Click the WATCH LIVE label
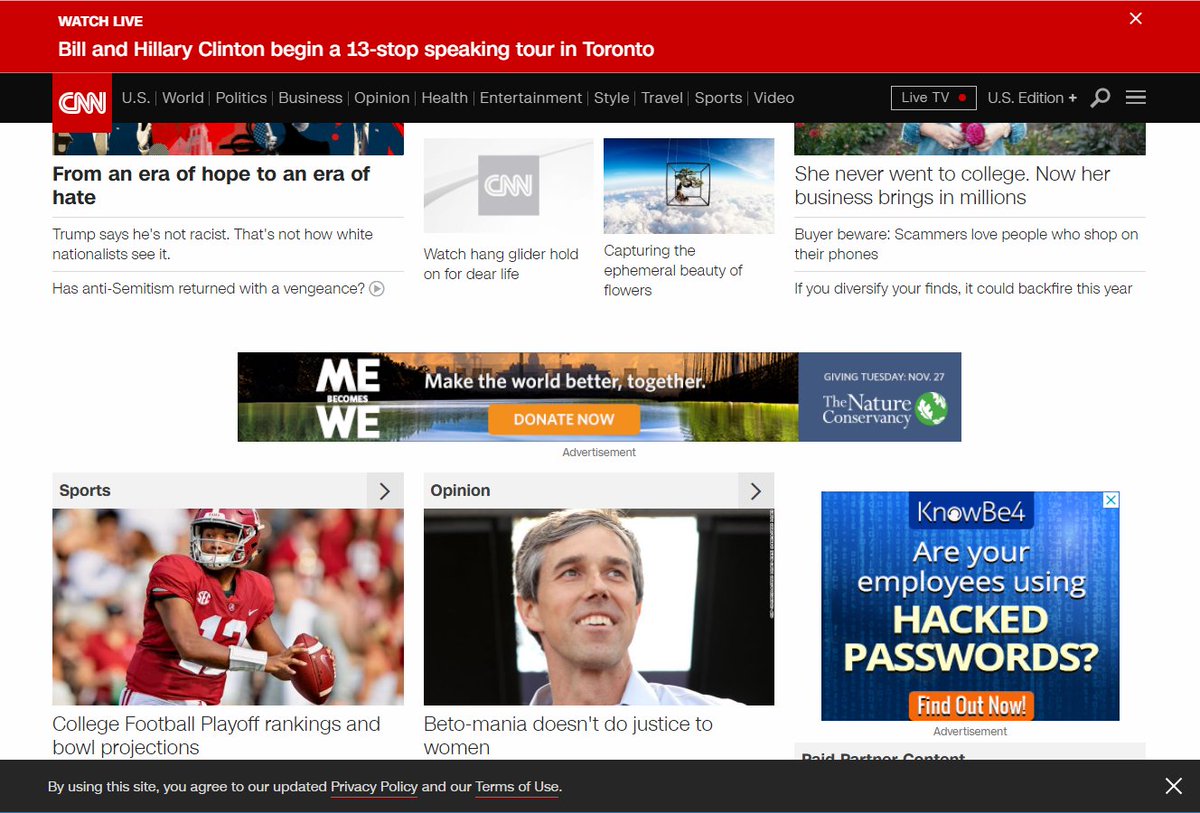 pos(100,21)
